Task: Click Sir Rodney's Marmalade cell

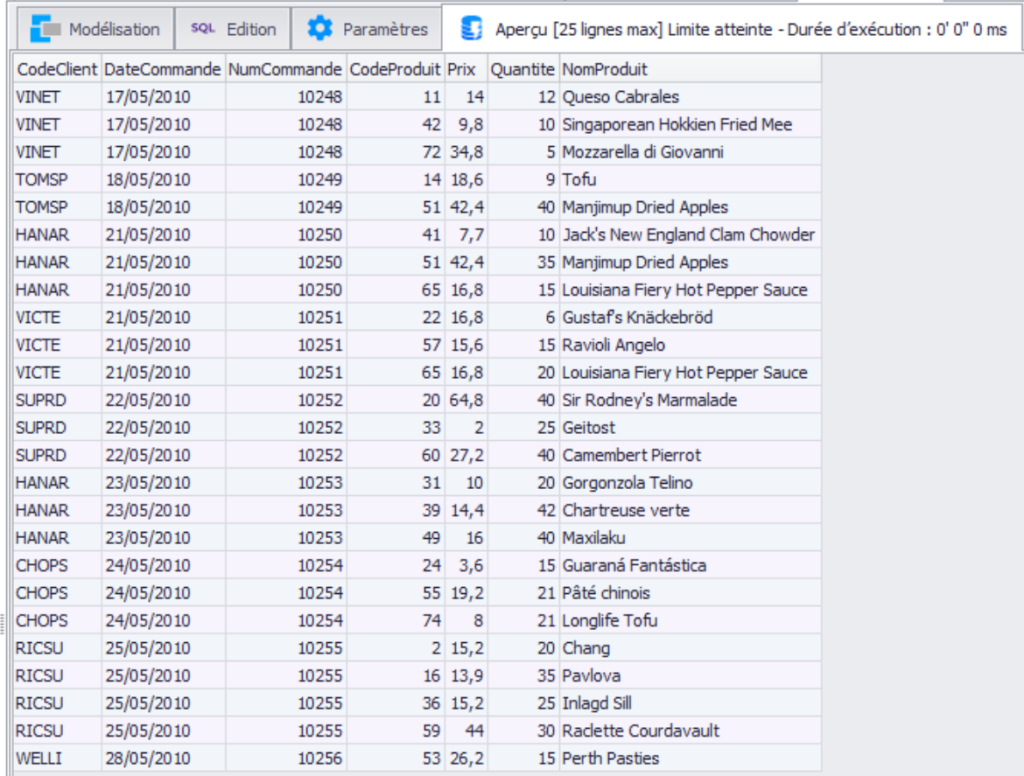Action: [x=690, y=400]
